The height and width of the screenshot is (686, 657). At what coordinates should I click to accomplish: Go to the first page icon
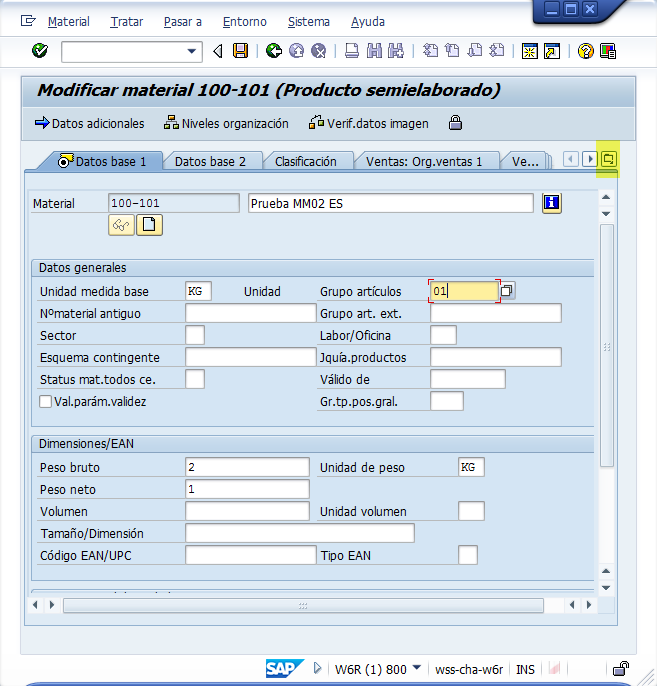430,51
